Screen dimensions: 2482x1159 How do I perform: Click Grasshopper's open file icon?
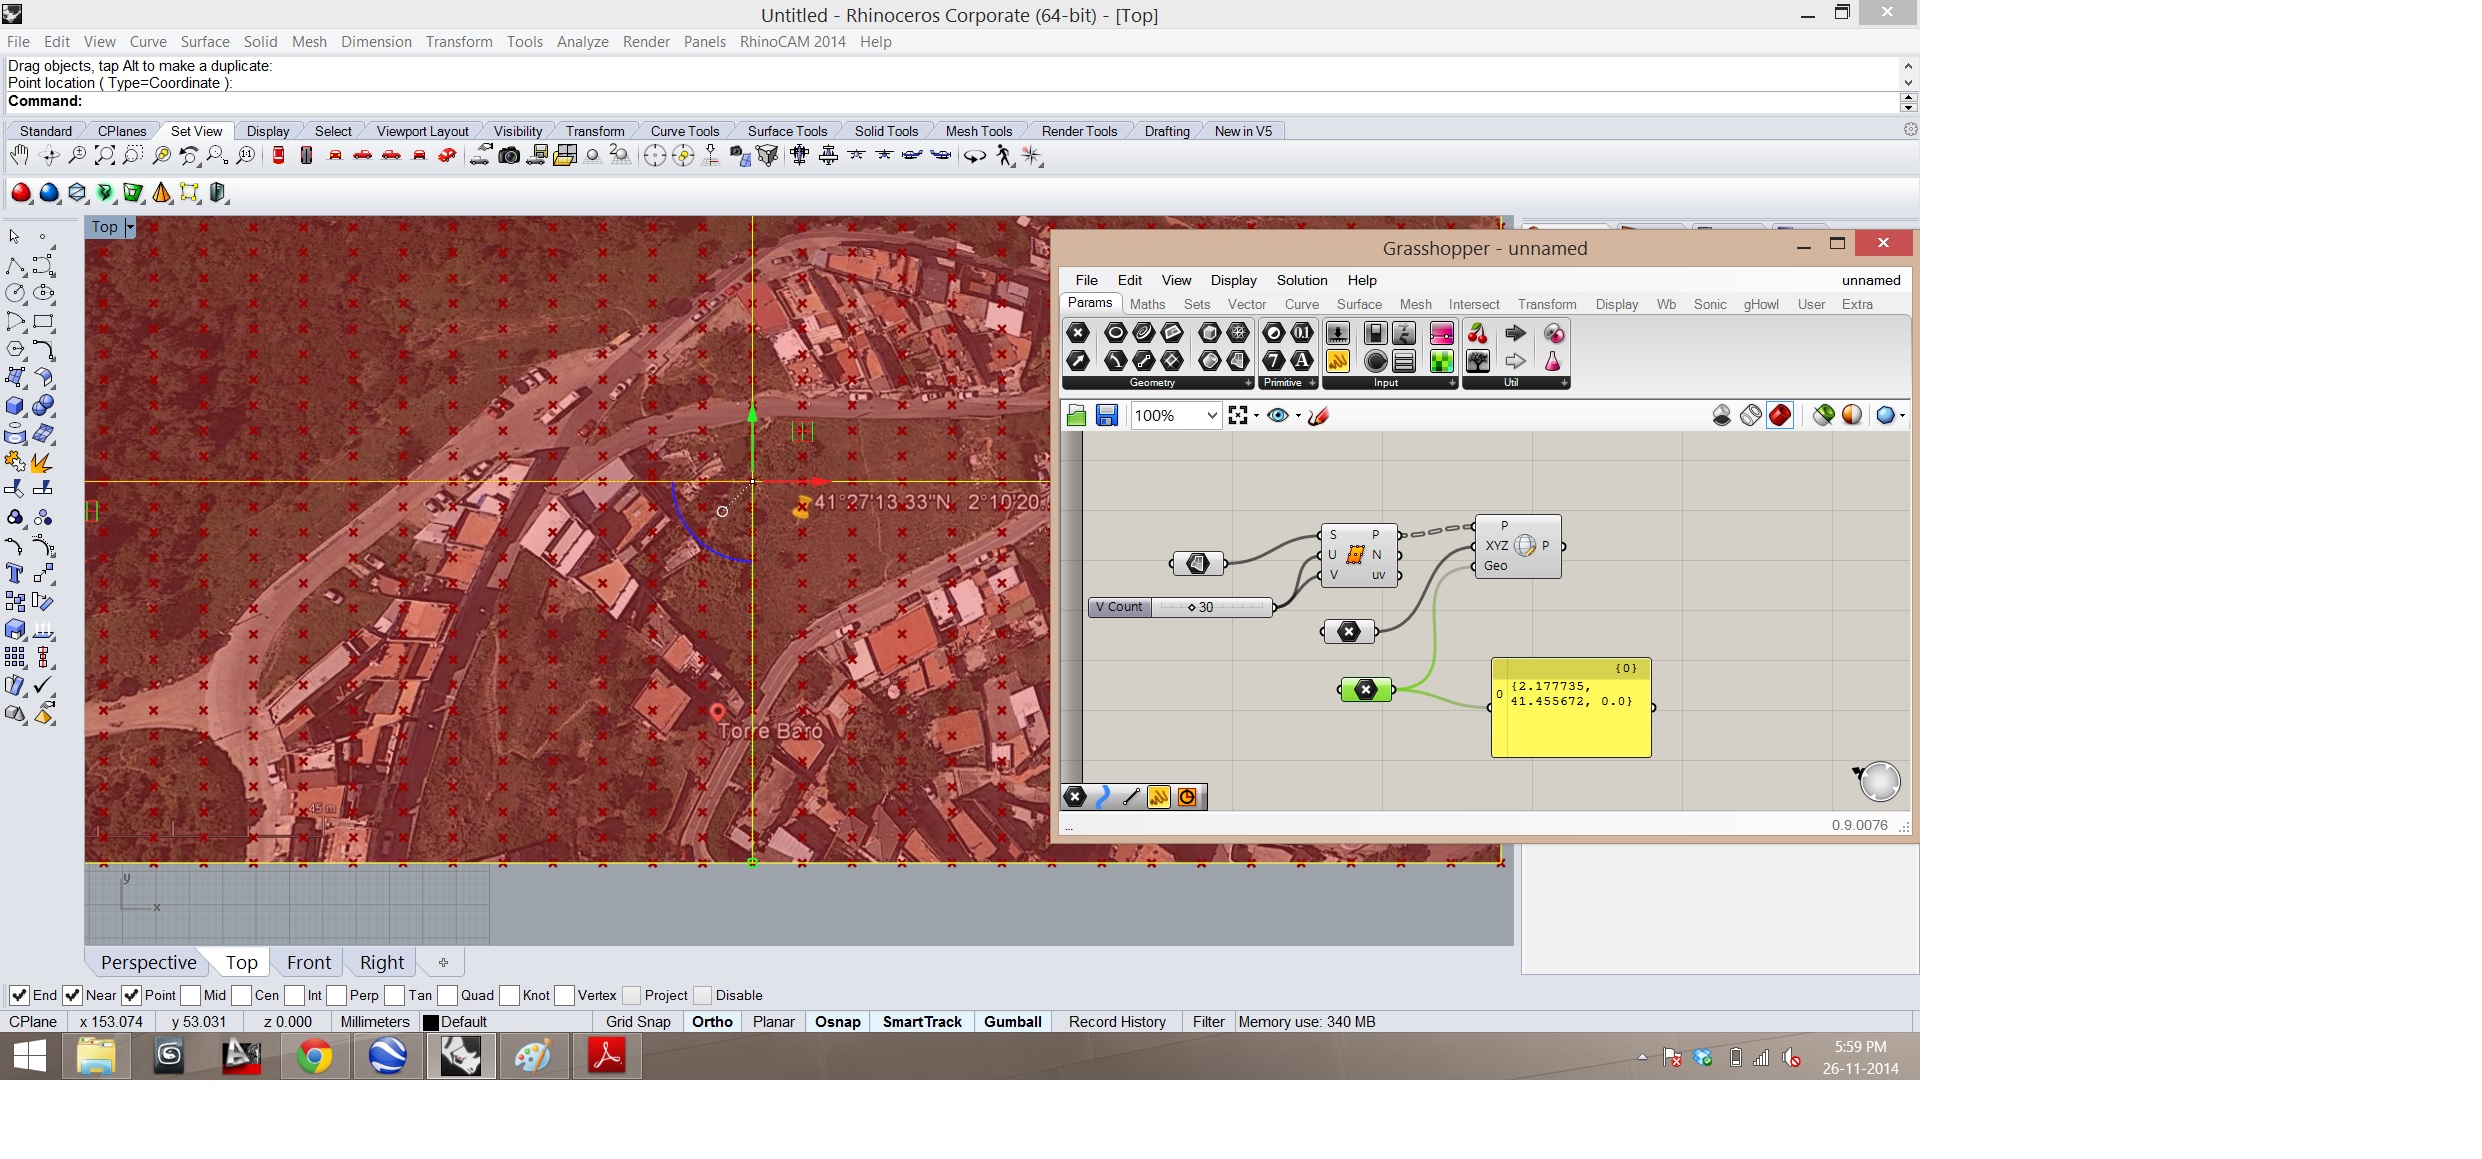coord(1076,416)
